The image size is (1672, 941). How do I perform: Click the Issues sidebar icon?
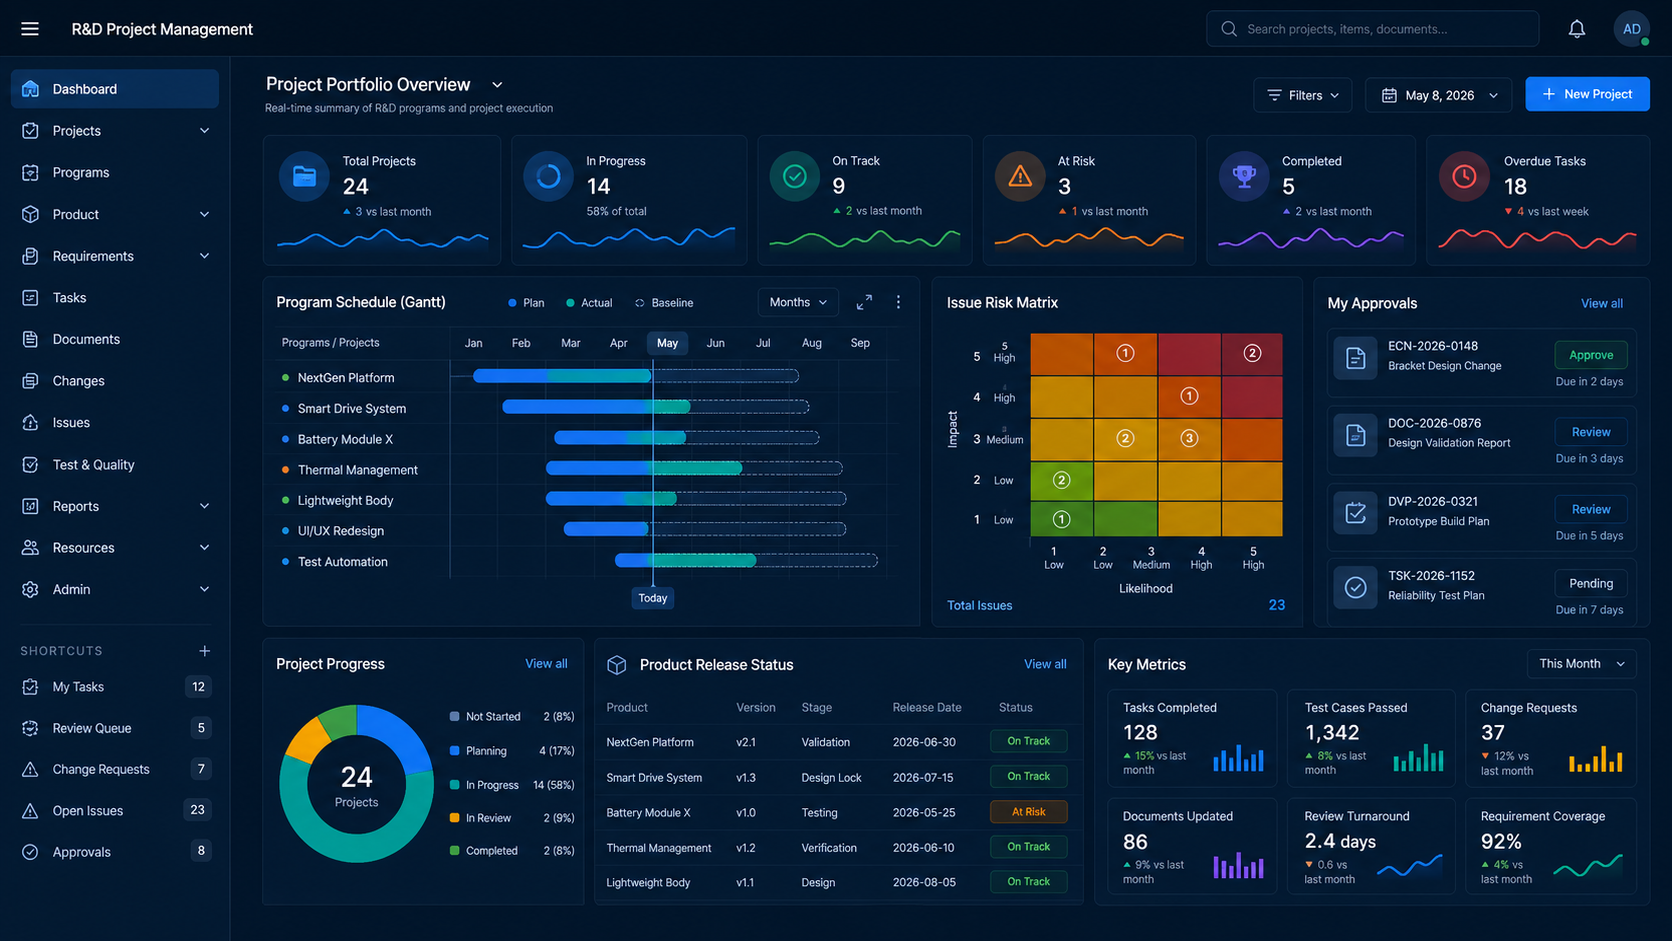click(x=30, y=423)
